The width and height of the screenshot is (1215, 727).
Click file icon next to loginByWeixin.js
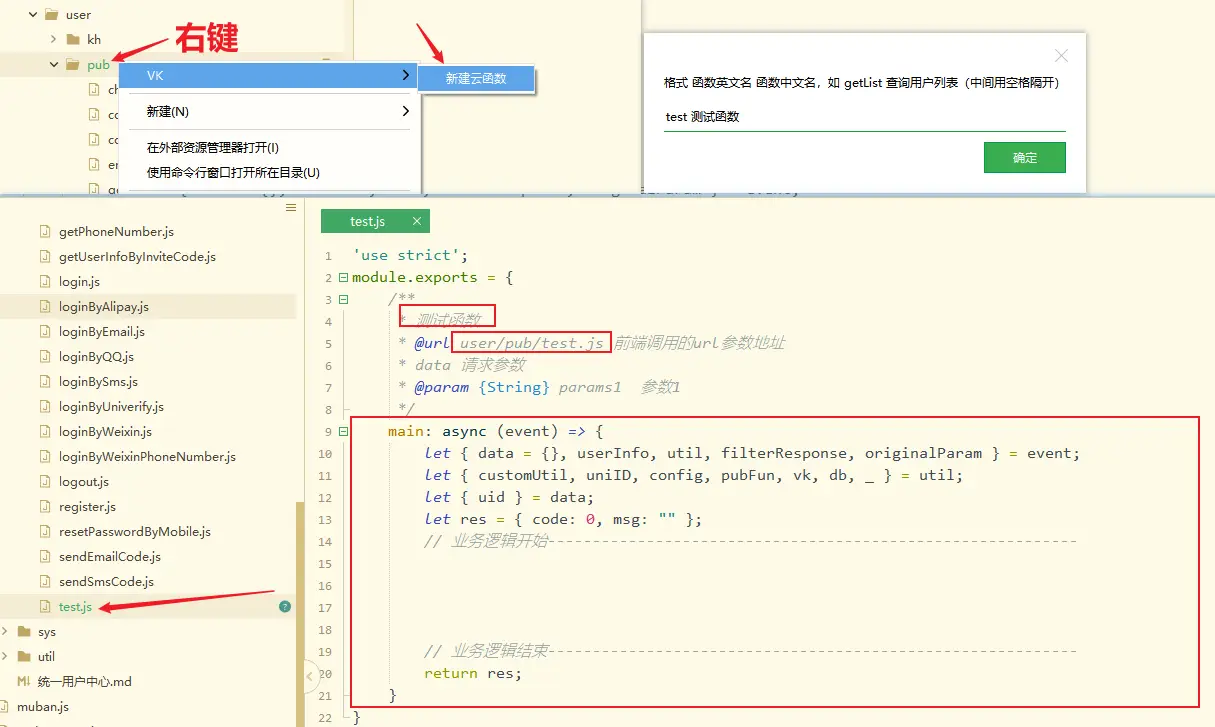pyautogui.click(x=44, y=432)
